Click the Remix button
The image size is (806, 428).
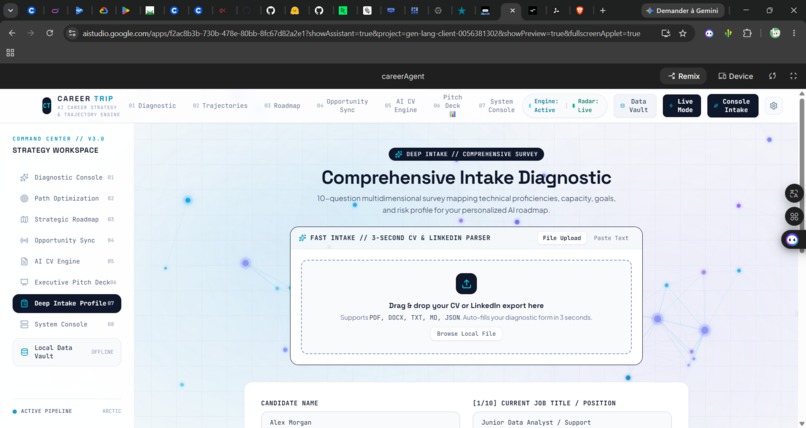(x=684, y=76)
